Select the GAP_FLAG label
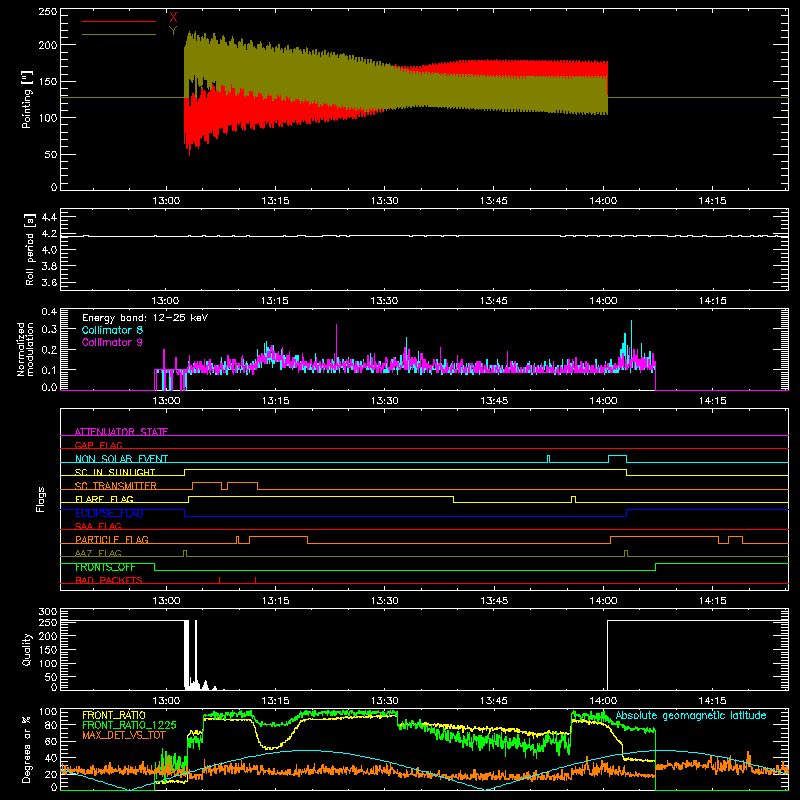This screenshot has width=800, height=800. pyautogui.click(x=98, y=445)
